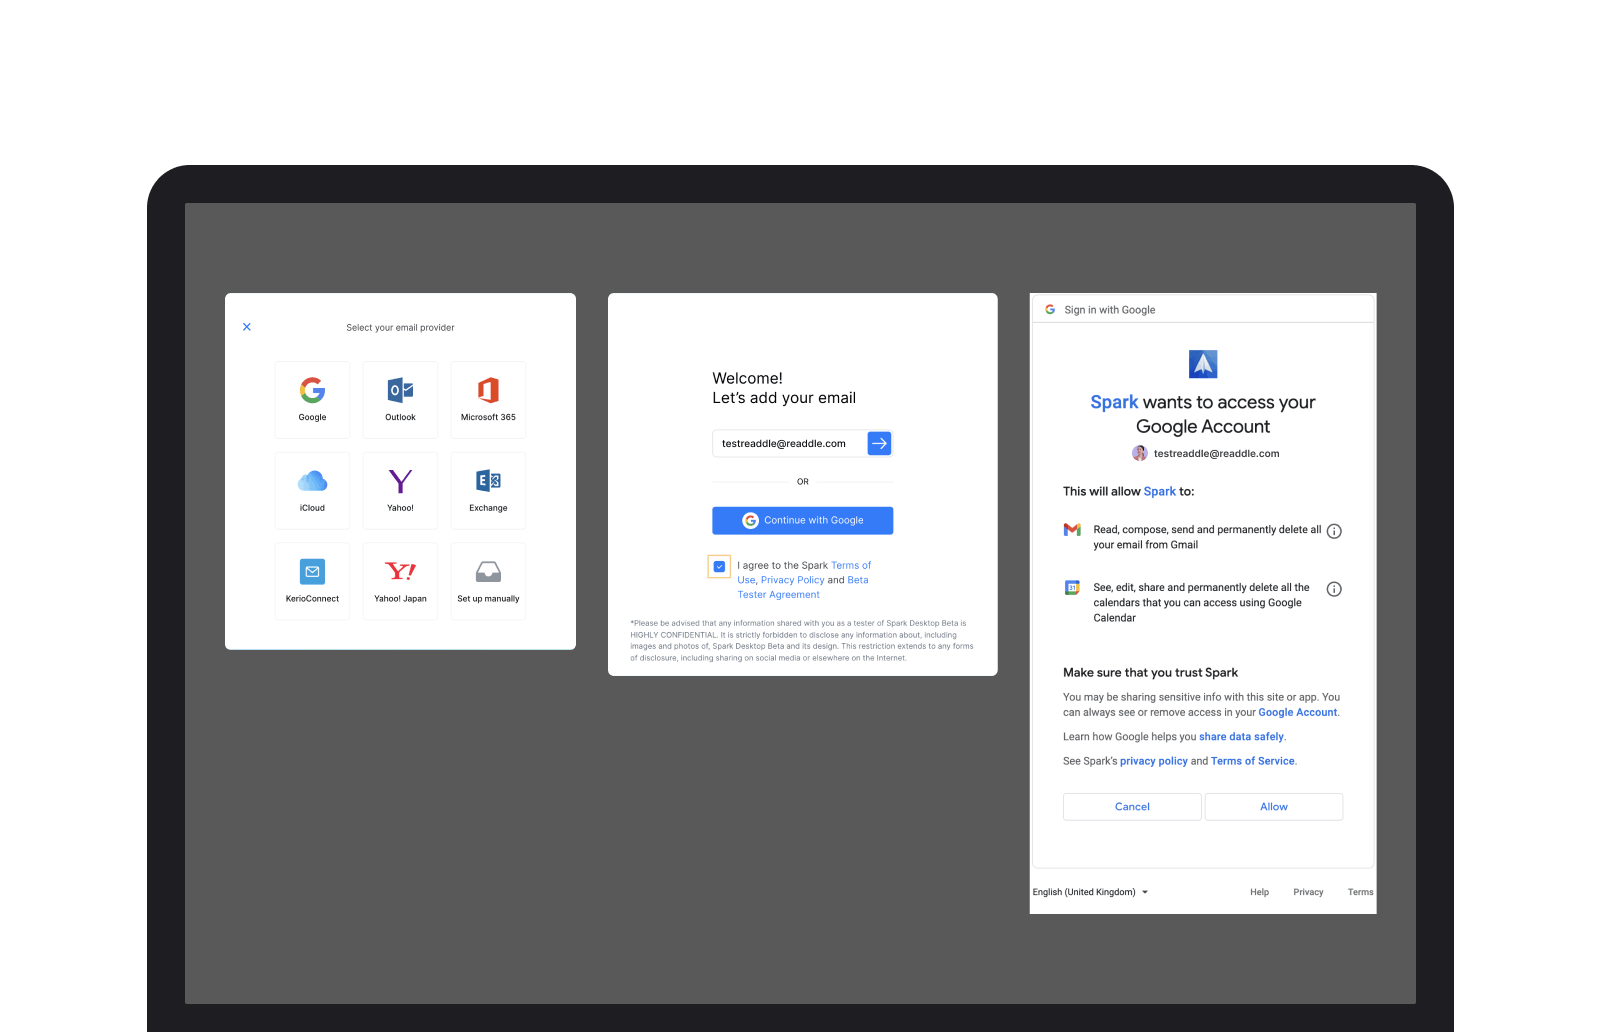Screen dimensions: 1600x1032
Task: Open Spark's privacy policy link
Action: 1153,761
